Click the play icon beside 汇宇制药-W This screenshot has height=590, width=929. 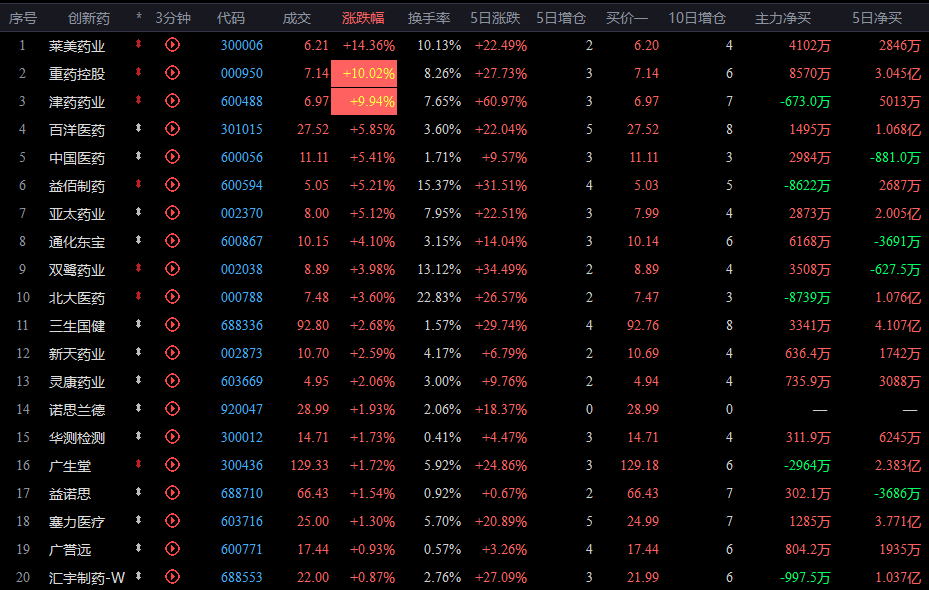[x=172, y=577]
